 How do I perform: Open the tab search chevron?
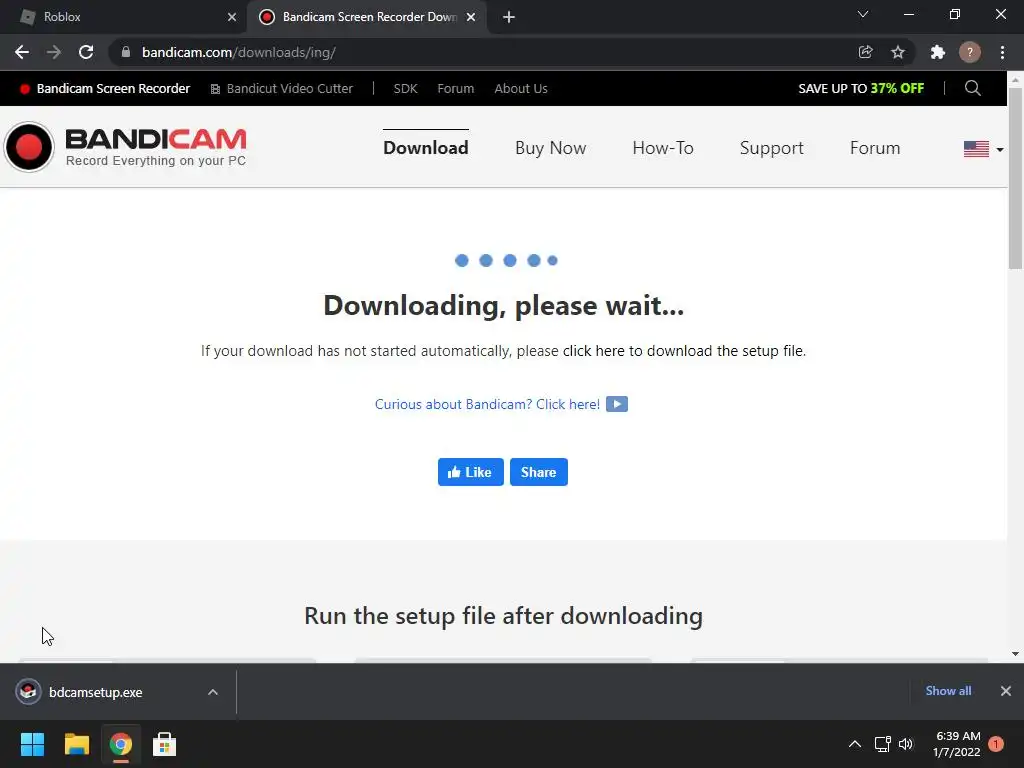(x=863, y=14)
